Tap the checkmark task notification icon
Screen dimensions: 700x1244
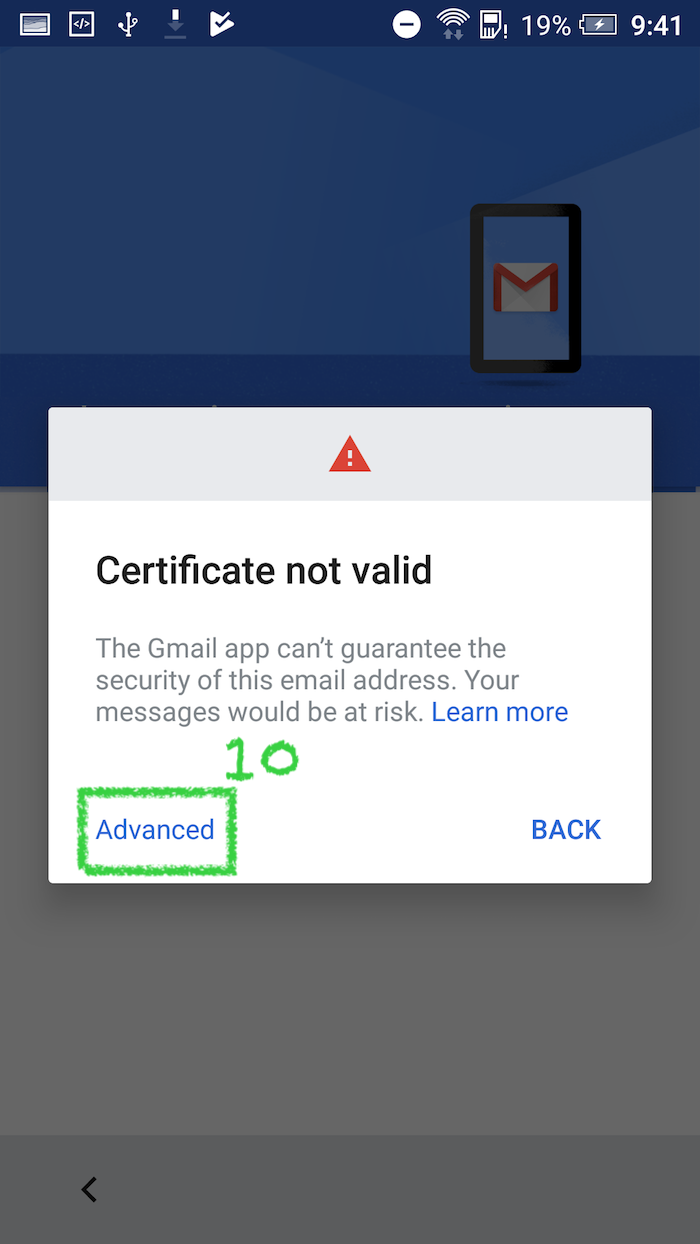click(221, 24)
